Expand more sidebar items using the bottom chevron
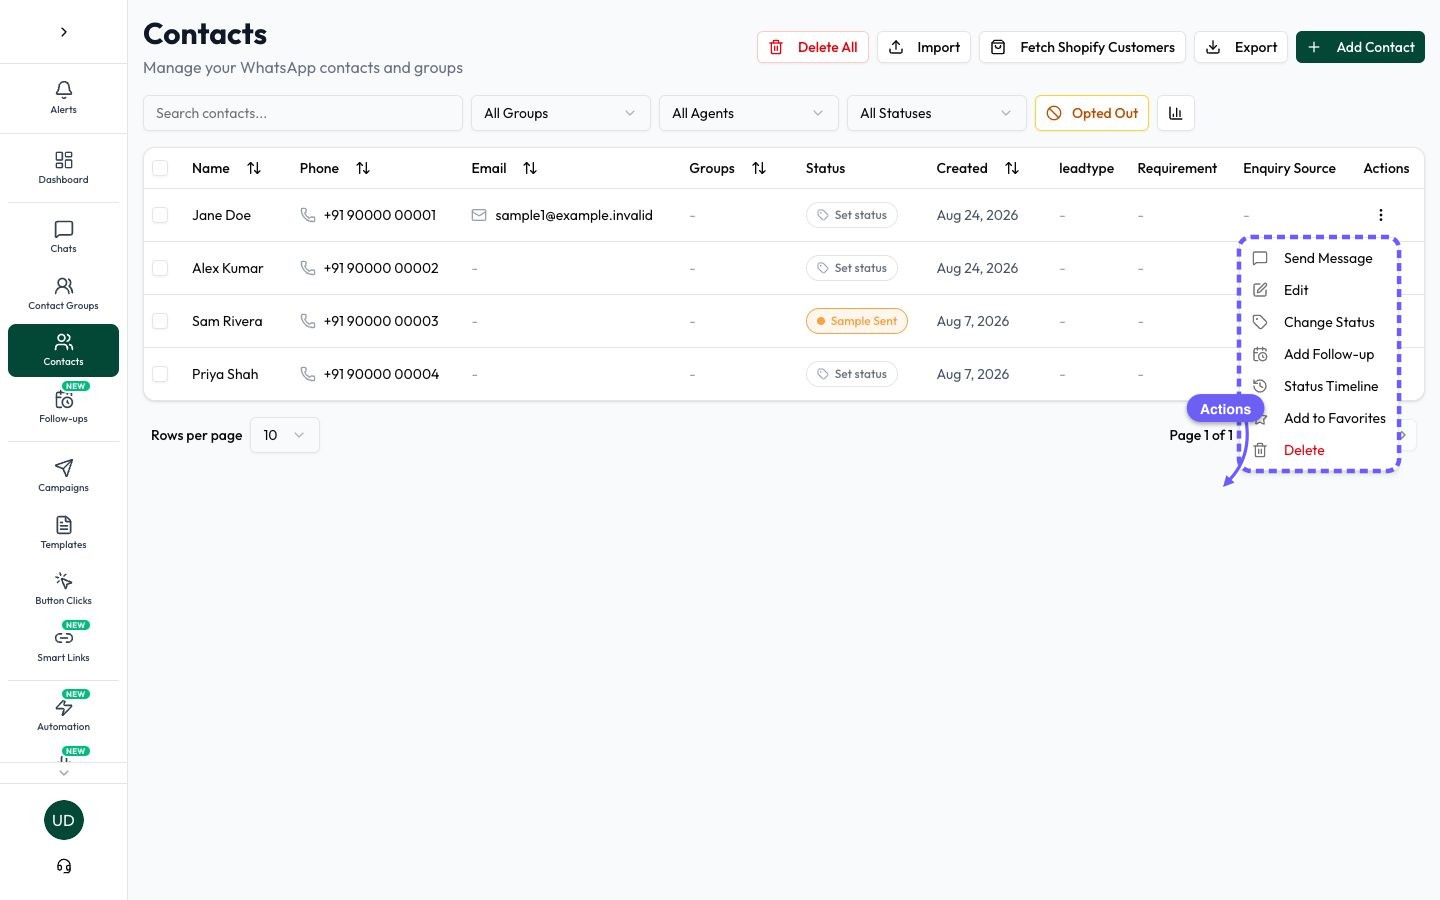This screenshot has width=1440, height=900. pyautogui.click(x=64, y=772)
